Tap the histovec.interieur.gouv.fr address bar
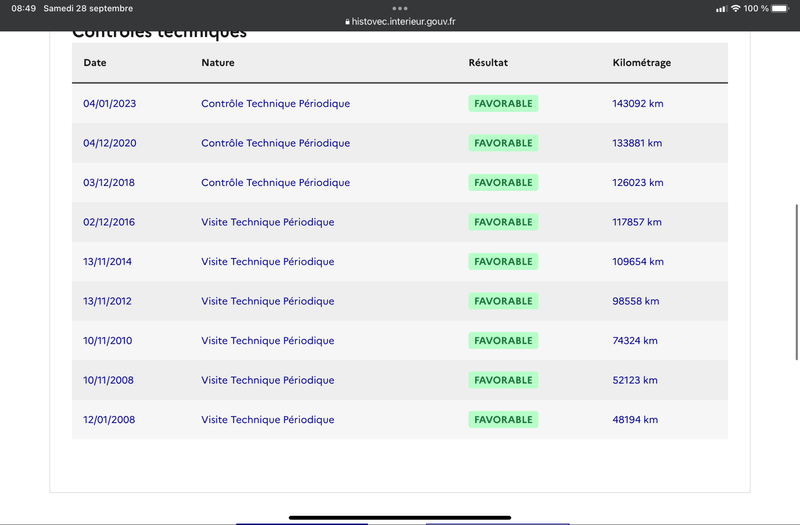 click(400, 21)
